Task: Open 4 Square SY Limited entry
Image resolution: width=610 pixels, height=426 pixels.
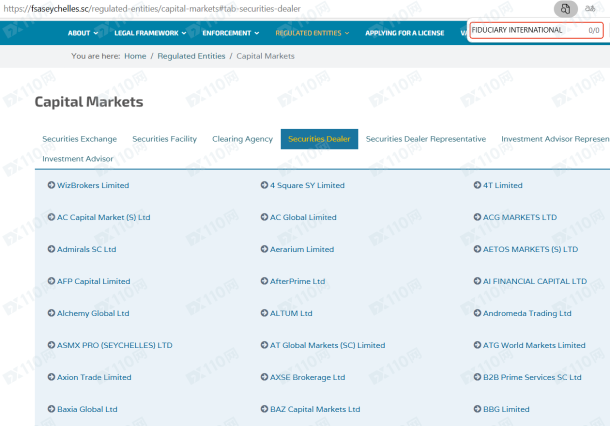Action: (307, 185)
